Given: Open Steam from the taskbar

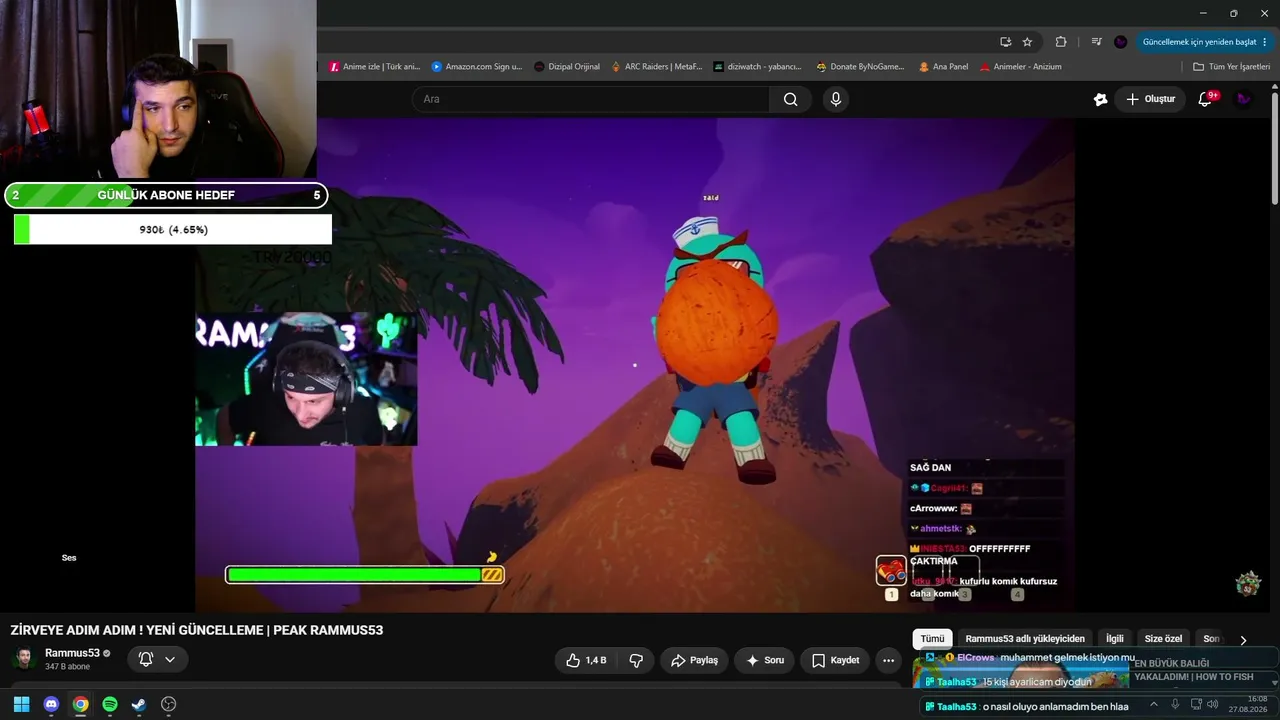Looking at the screenshot, I should 139,704.
